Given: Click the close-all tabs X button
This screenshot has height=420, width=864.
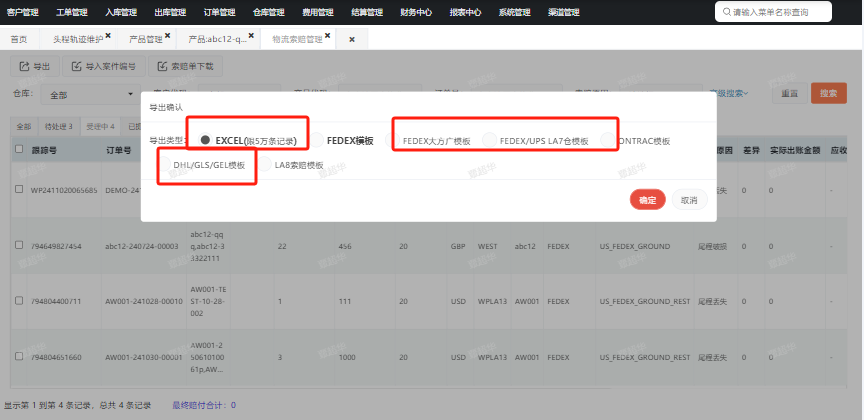Looking at the screenshot, I should [x=352, y=40].
